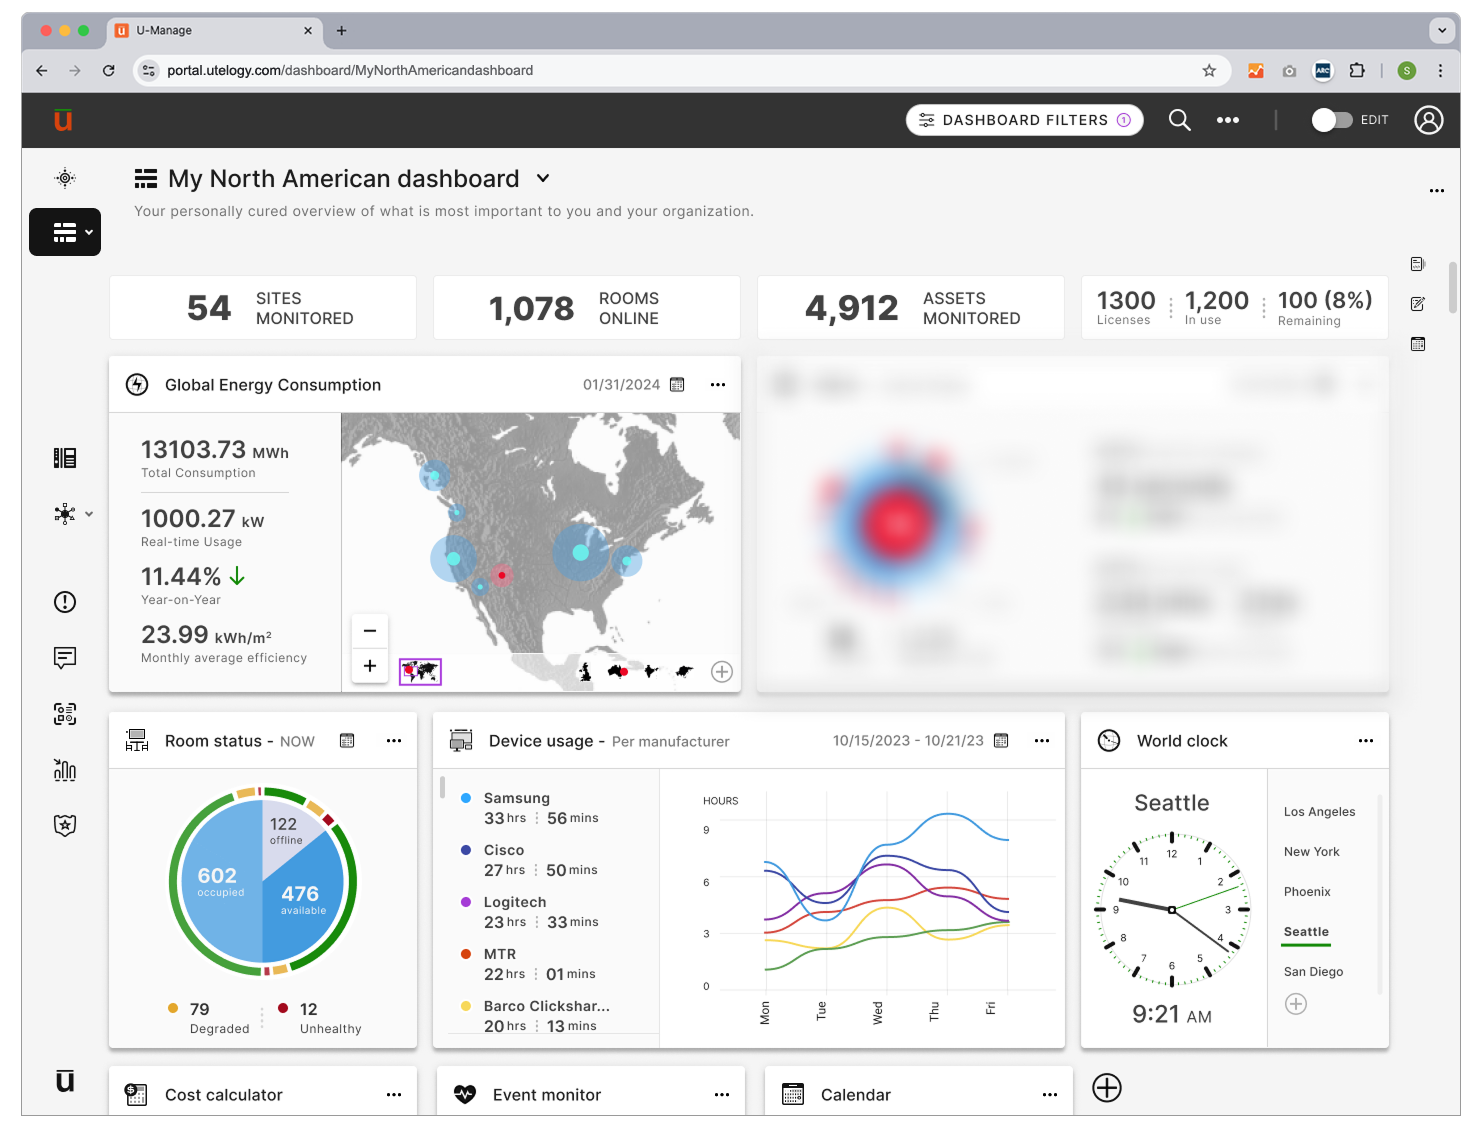1483x1129 pixels.
Task: Select Phoenix in World clock
Action: [1307, 892]
